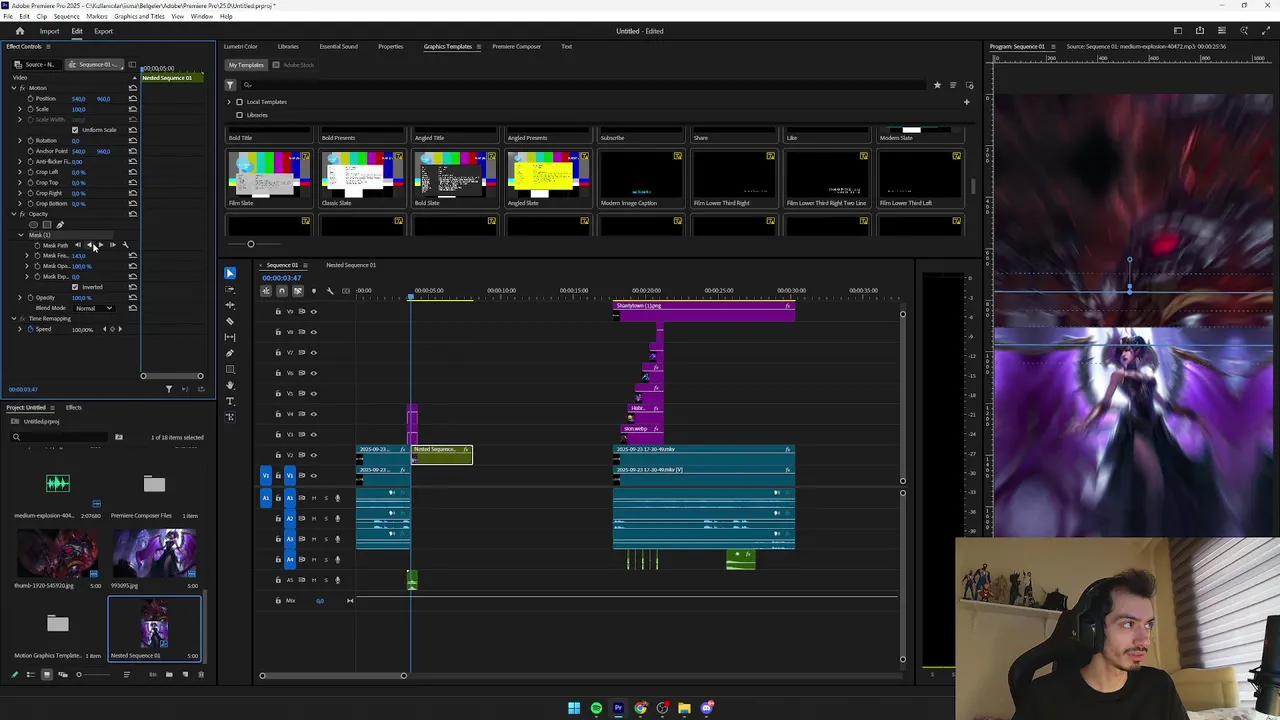Open Spotify from Windows taskbar
1280x720 pixels.
click(596, 708)
